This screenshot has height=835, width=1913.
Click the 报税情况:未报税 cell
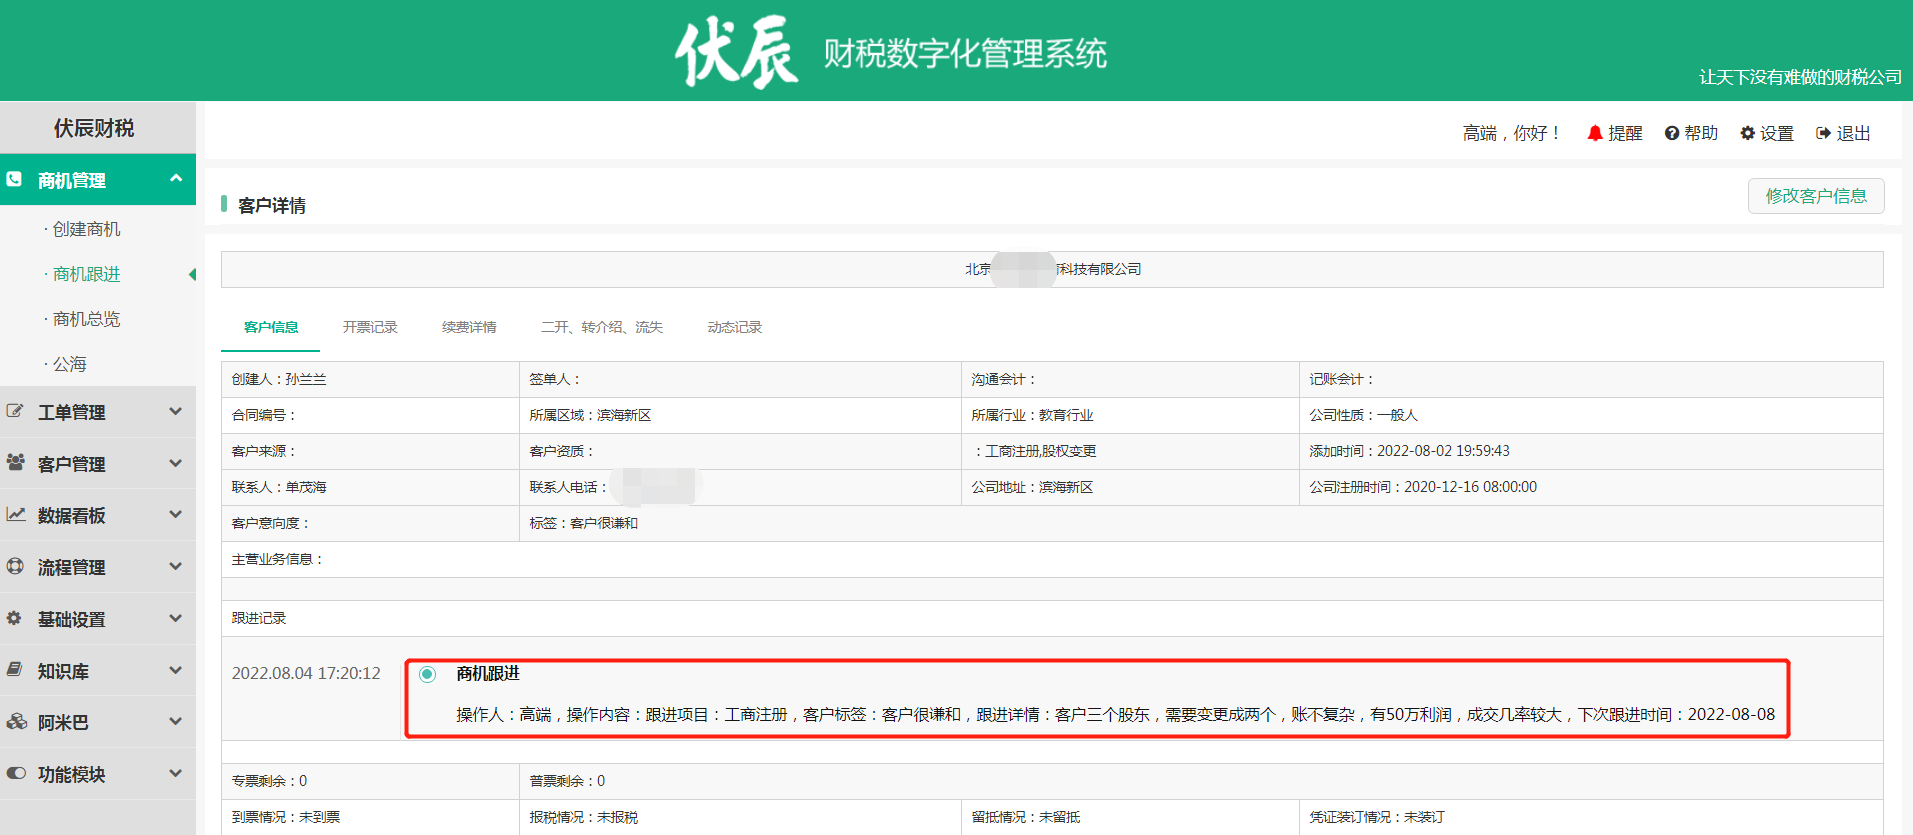pyautogui.click(x=740, y=817)
